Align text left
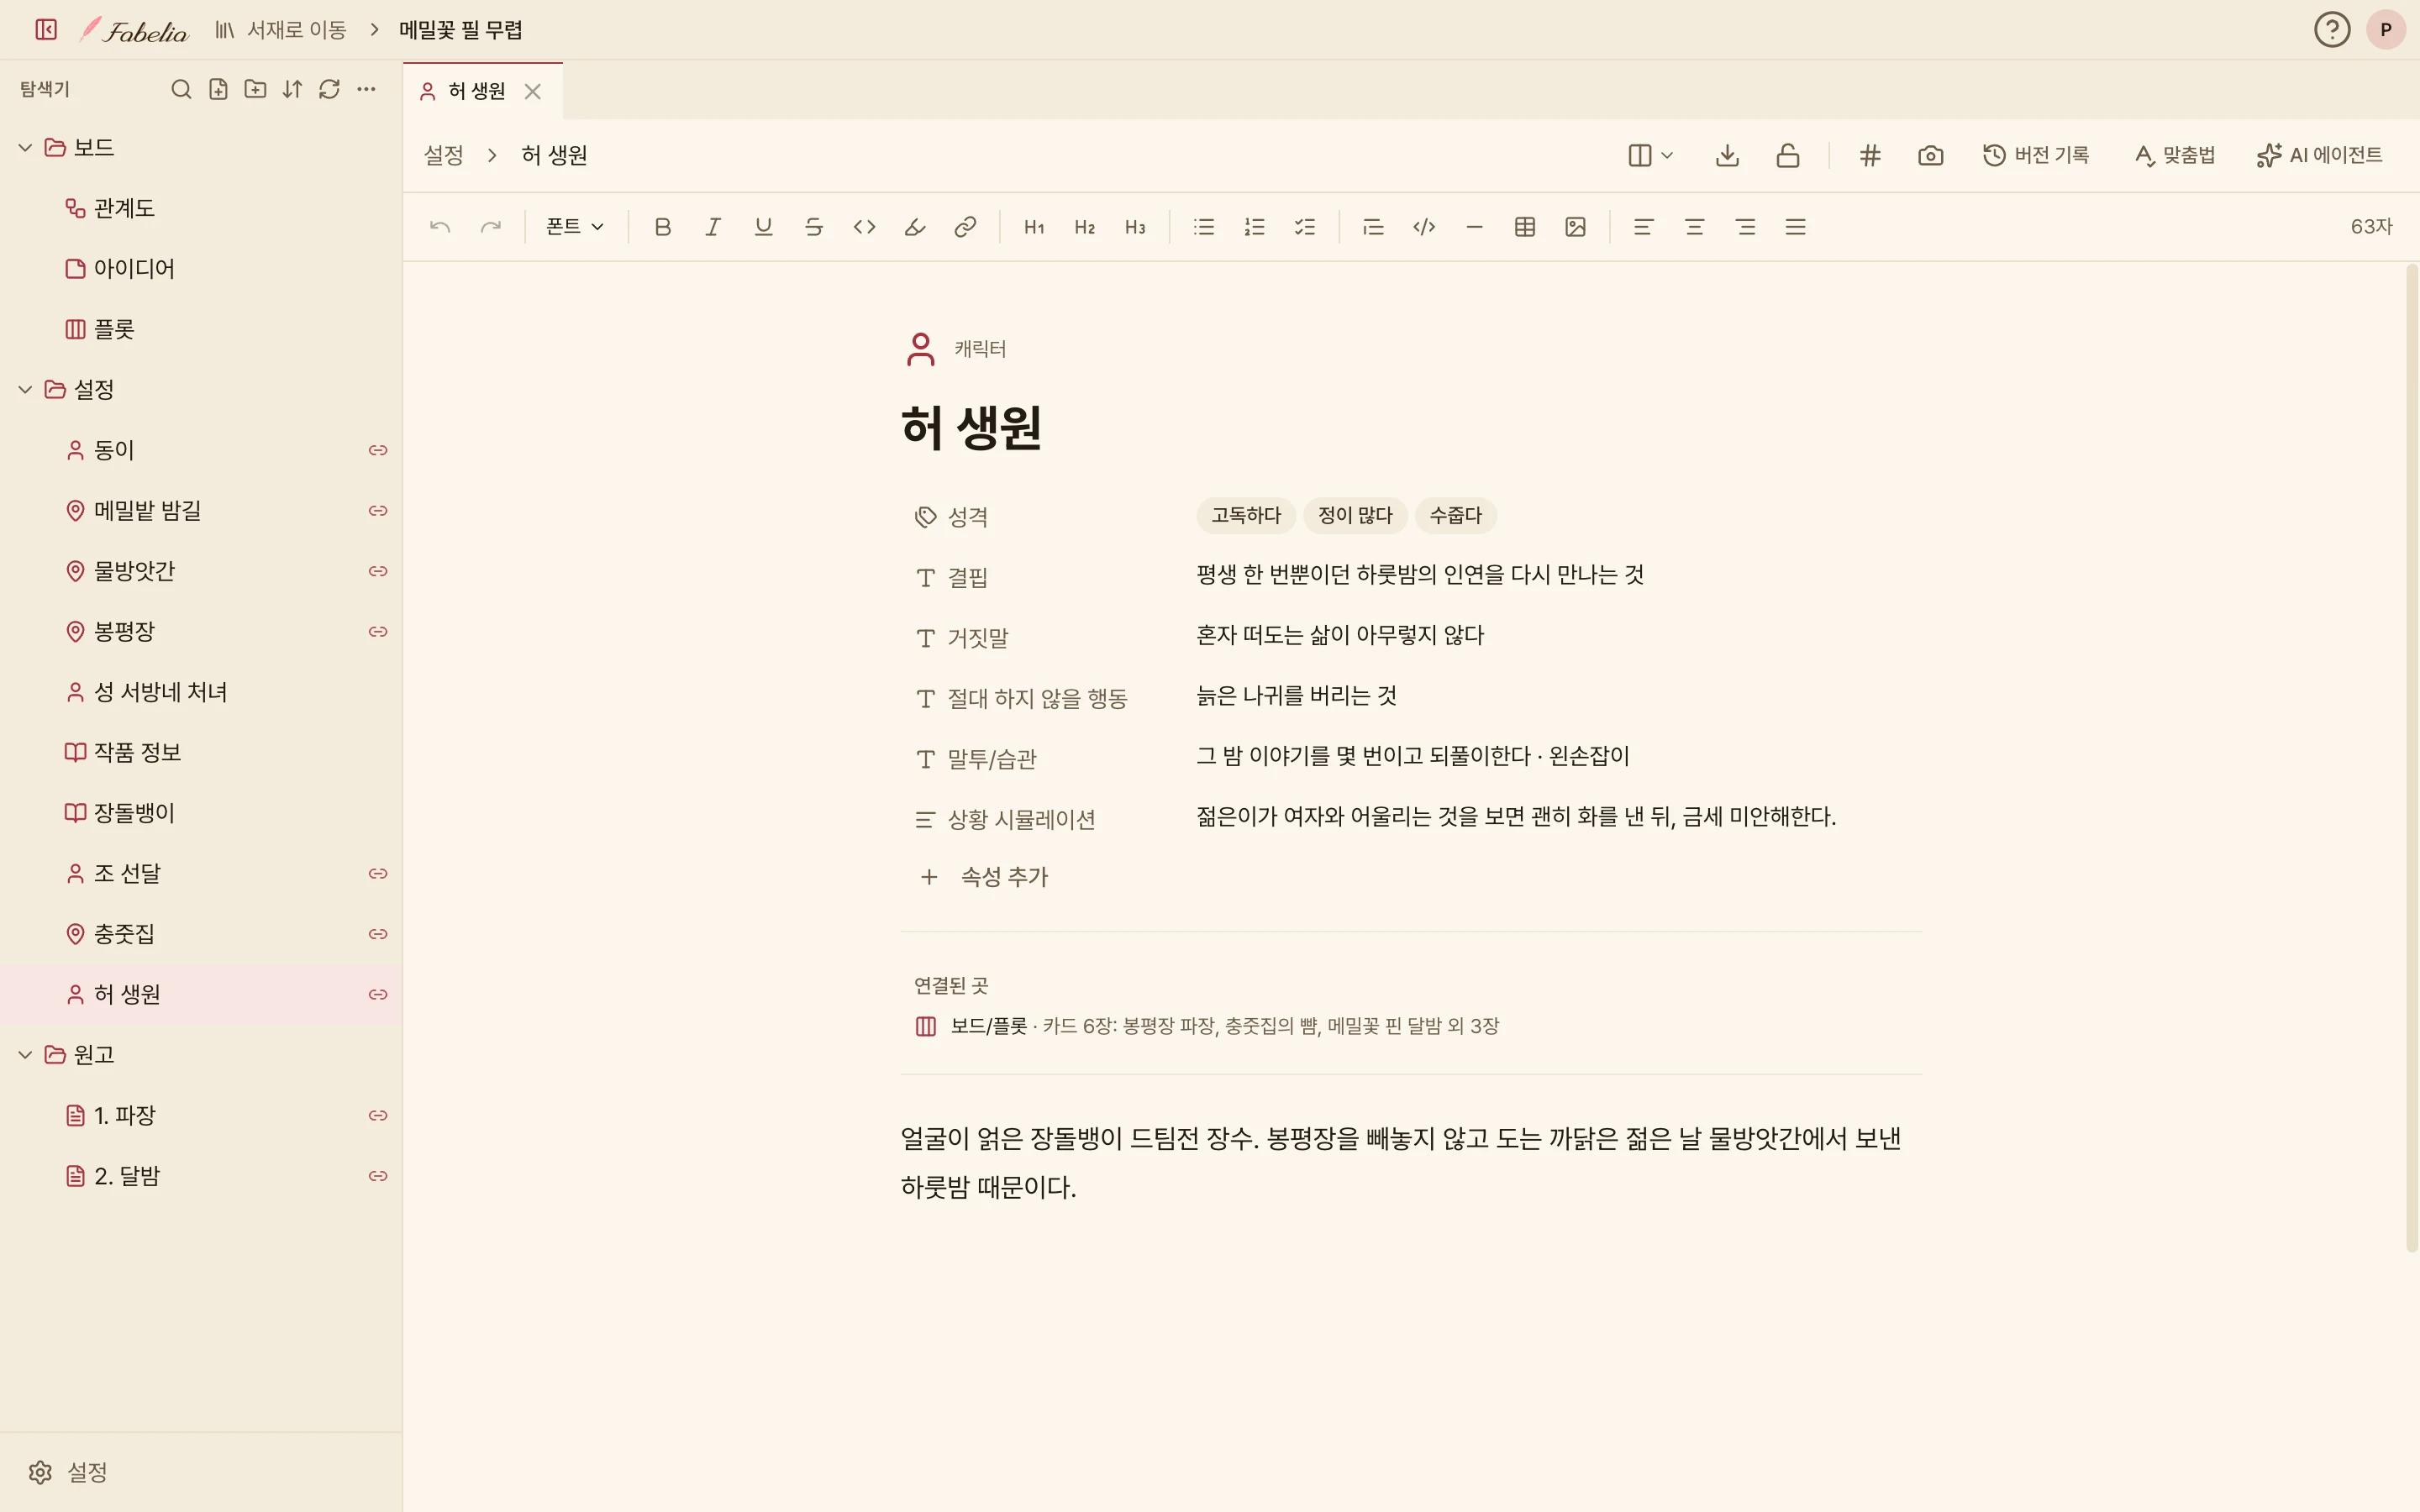The width and height of the screenshot is (2420, 1512). 1643,227
